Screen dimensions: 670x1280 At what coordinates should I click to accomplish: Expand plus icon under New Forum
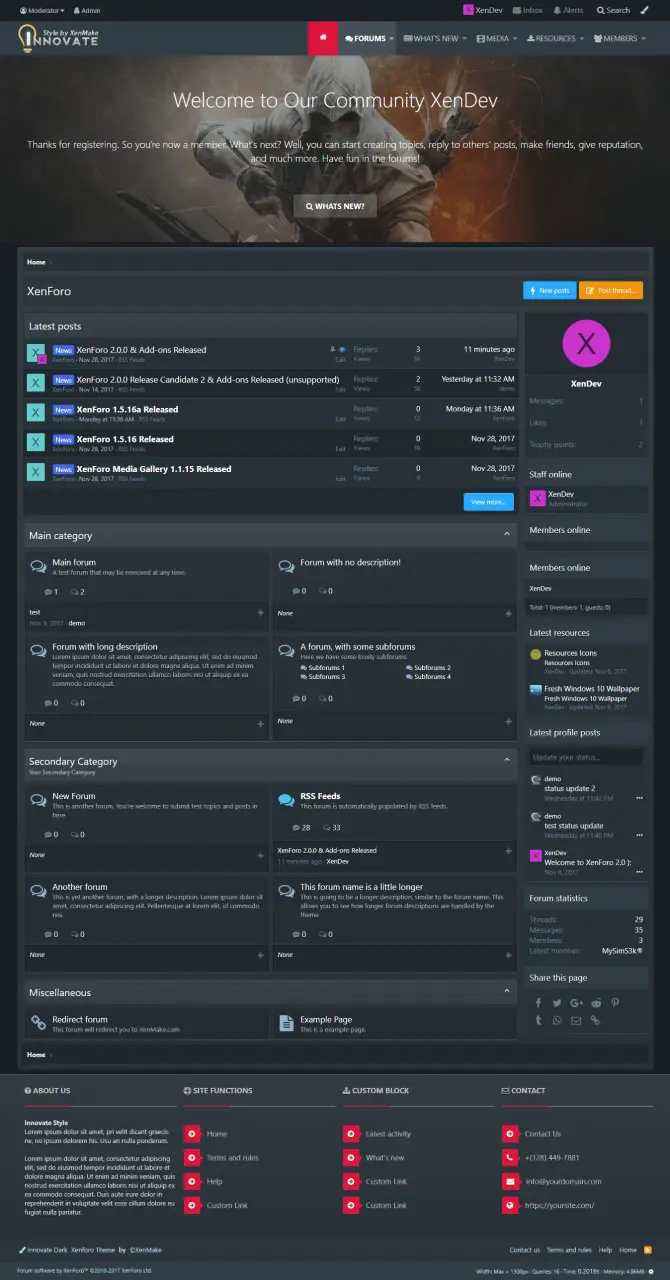[x=260, y=856]
